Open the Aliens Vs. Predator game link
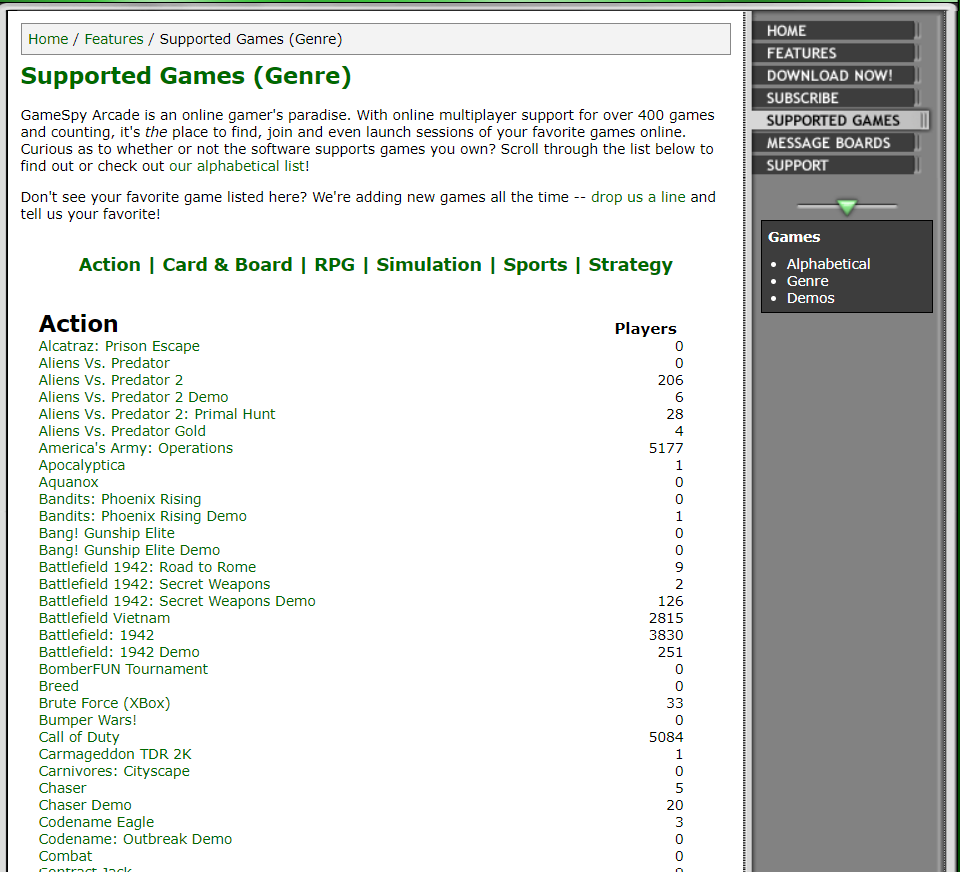 point(104,363)
